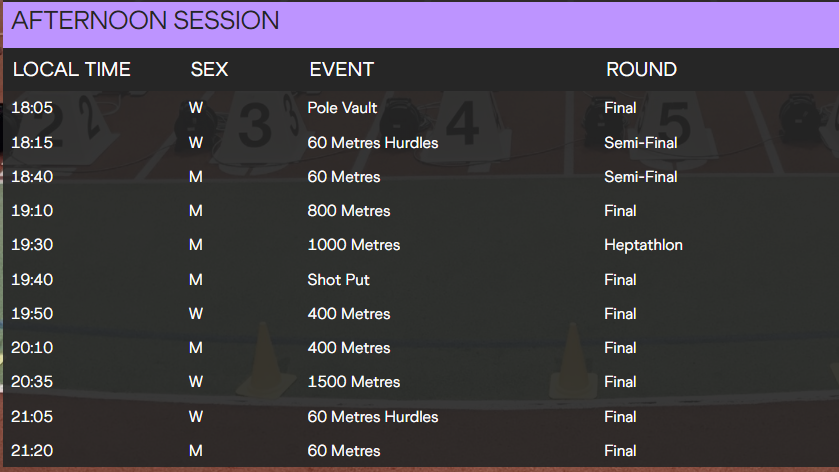The width and height of the screenshot is (839, 472).
Task: Click the Sex column header
Action: pos(209,69)
